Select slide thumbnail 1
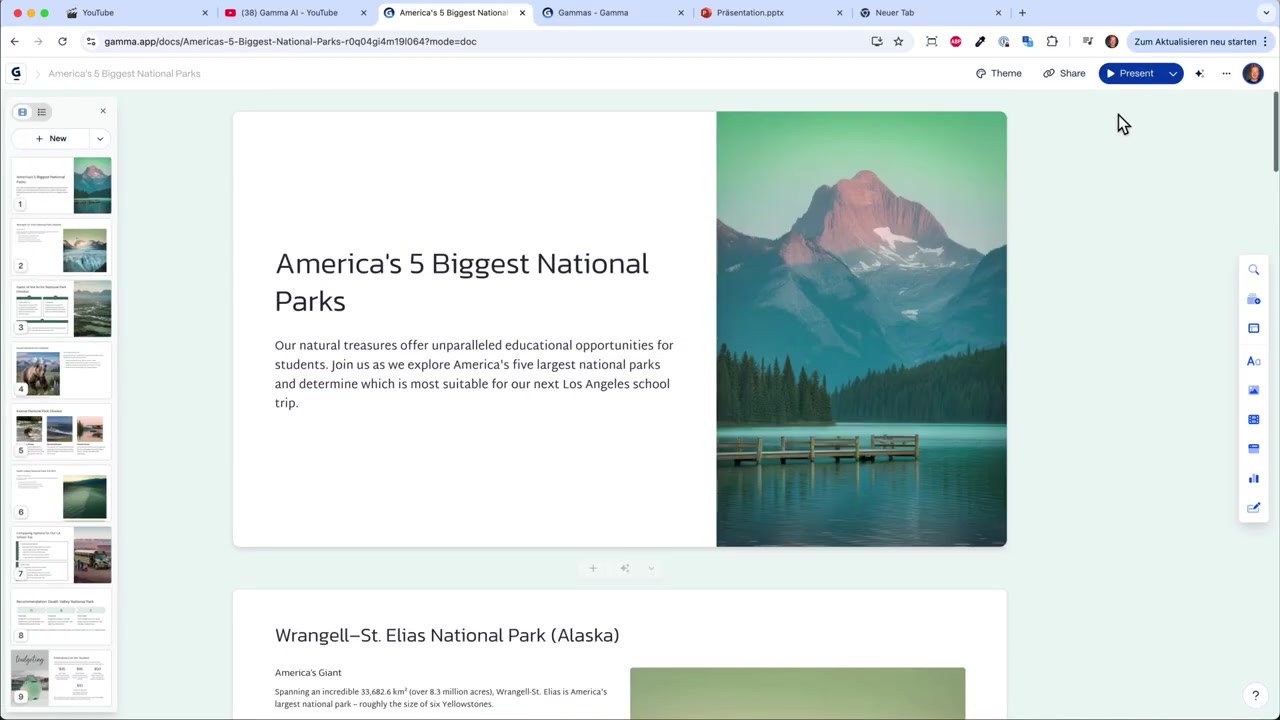 63,185
